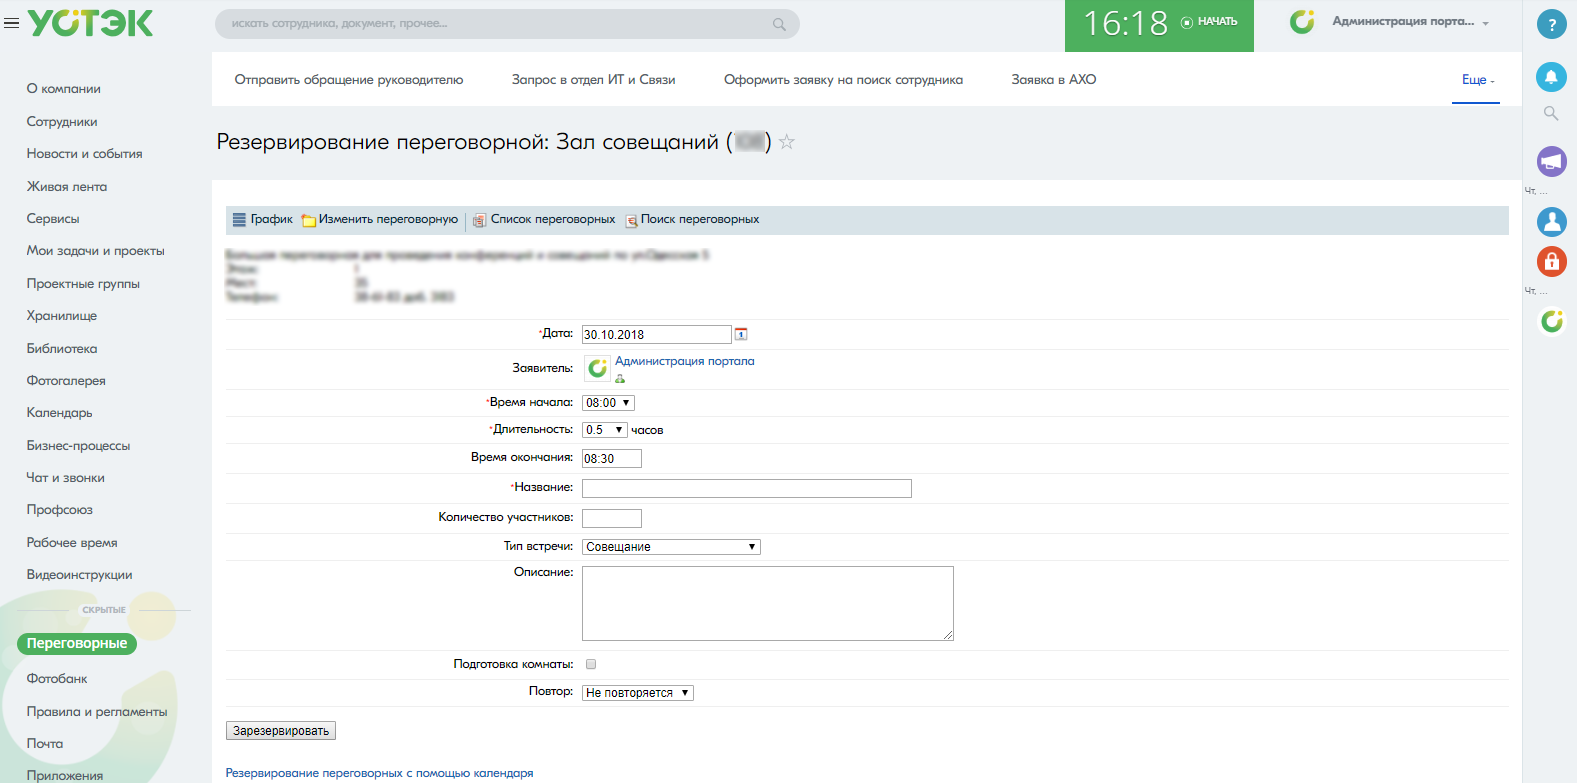Open Правила и регламенты
1577x783 pixels.
pos(97,712)
